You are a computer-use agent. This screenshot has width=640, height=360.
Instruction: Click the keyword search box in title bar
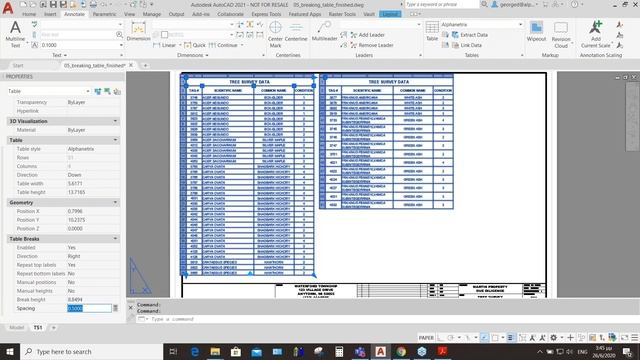[442, 4]
